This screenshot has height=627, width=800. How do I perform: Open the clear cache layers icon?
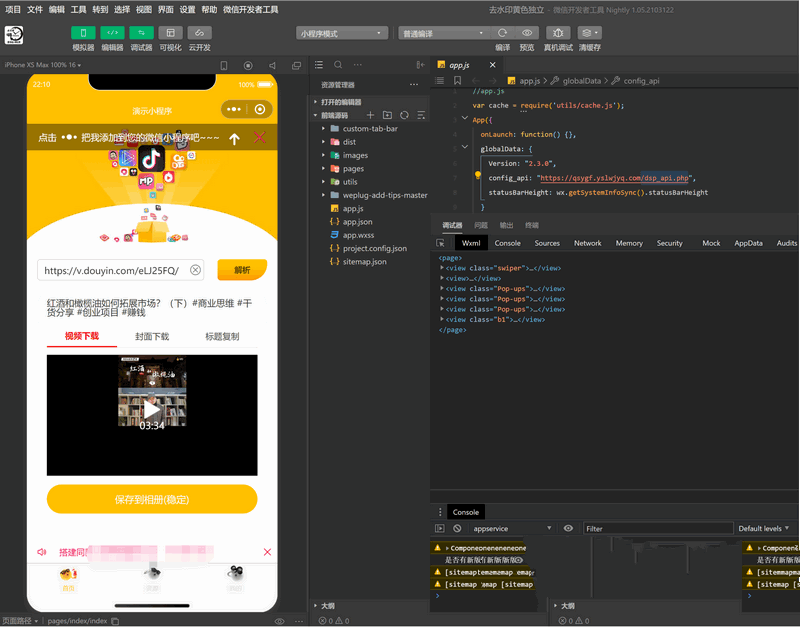pyautogui.click(x=590, y=33)
